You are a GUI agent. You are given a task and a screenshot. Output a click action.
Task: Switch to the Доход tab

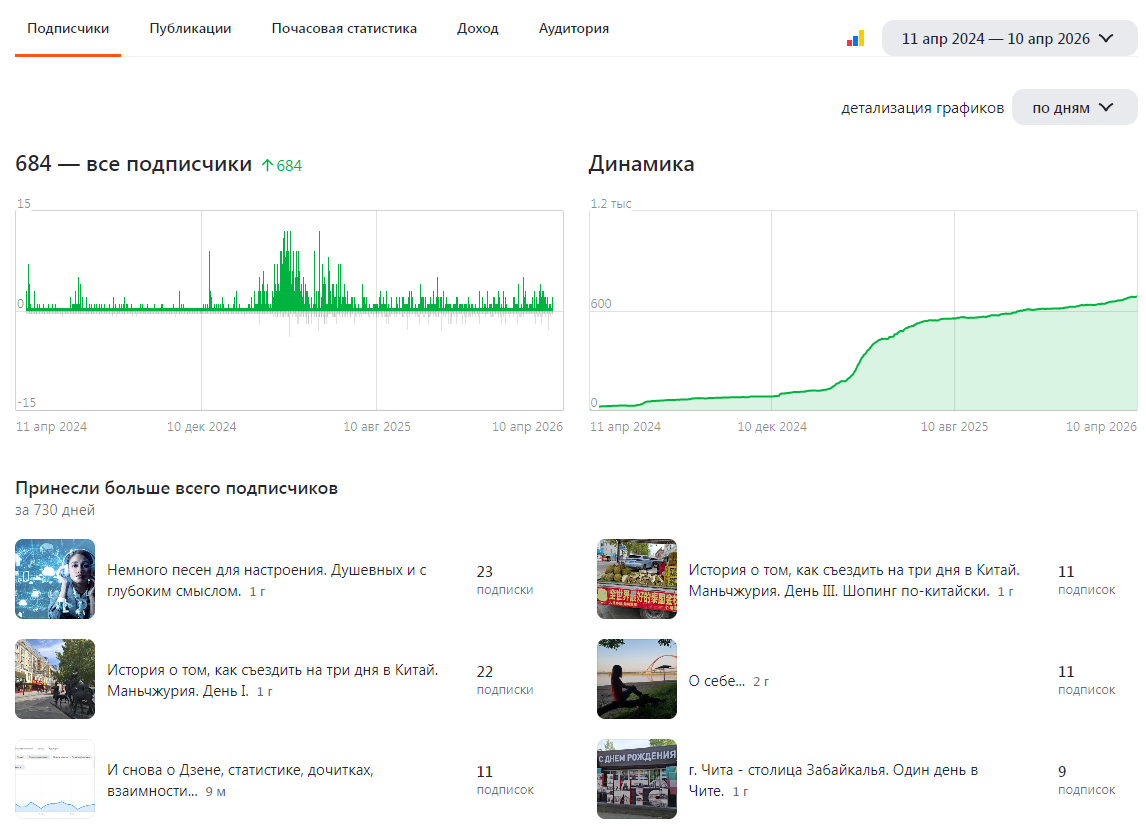pyautogui.click(x=477, y=29)
